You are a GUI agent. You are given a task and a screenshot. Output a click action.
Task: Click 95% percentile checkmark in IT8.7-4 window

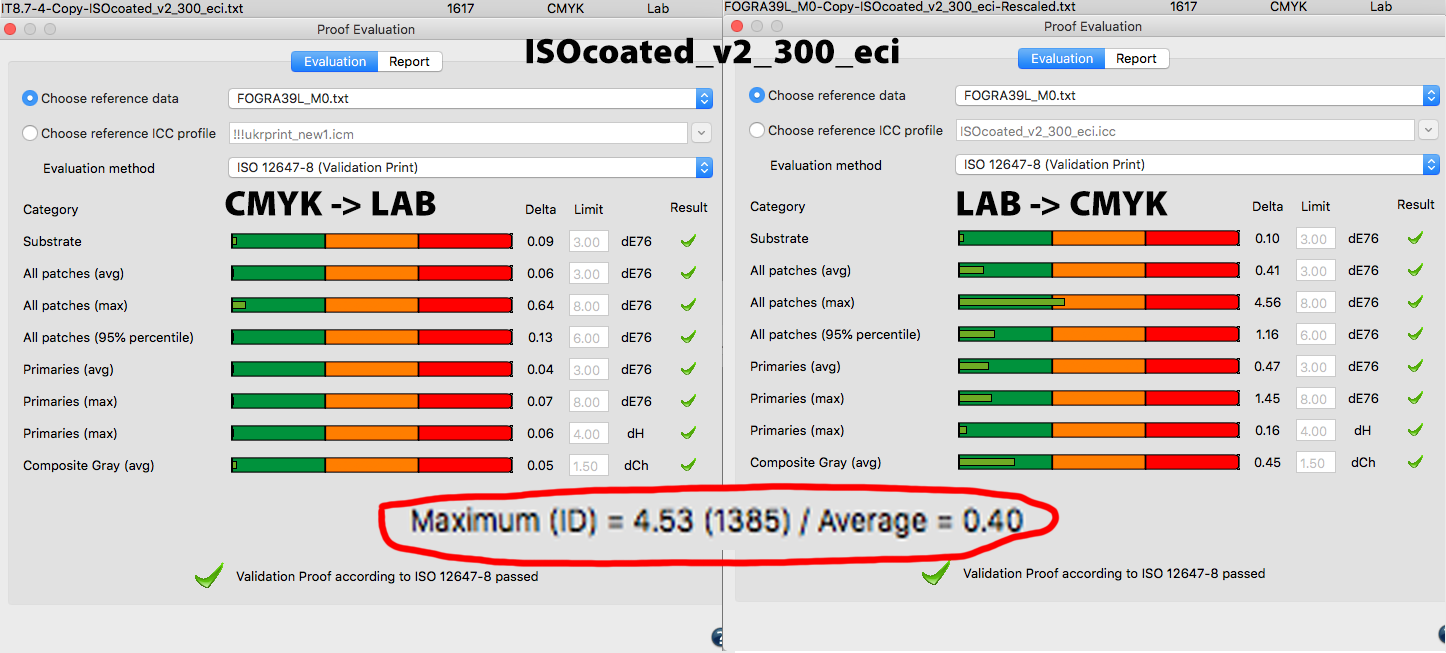[688, 337]
